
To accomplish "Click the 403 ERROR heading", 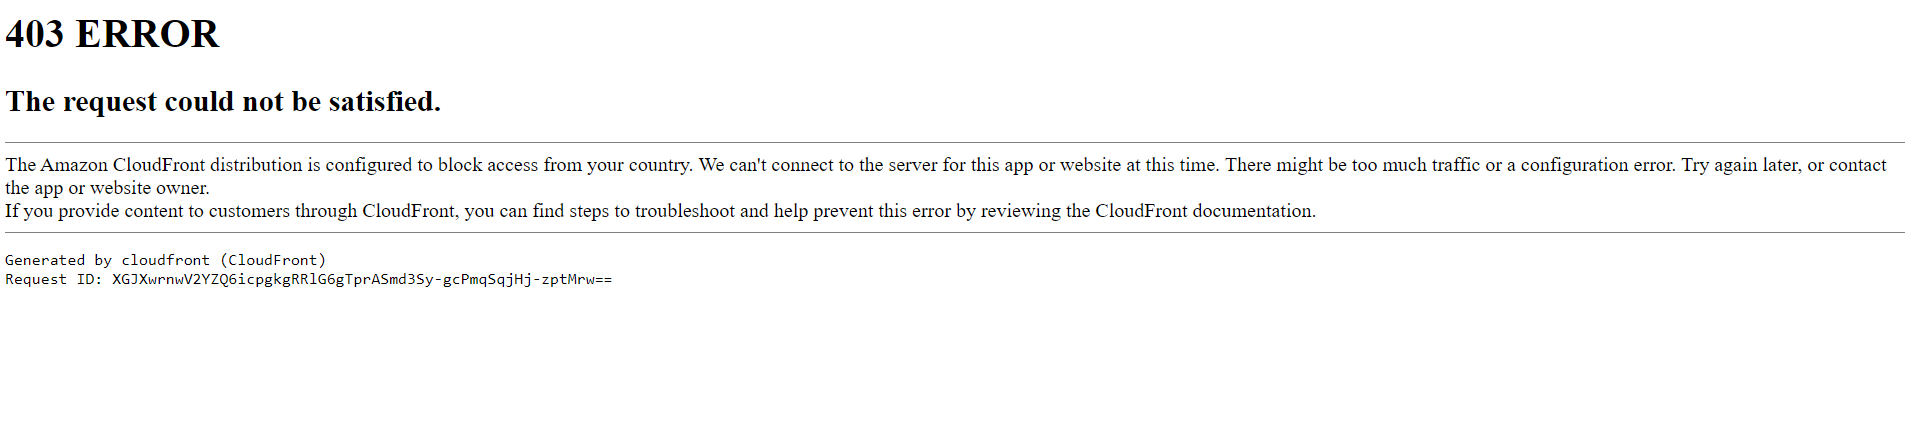I will tap(112, 34).
